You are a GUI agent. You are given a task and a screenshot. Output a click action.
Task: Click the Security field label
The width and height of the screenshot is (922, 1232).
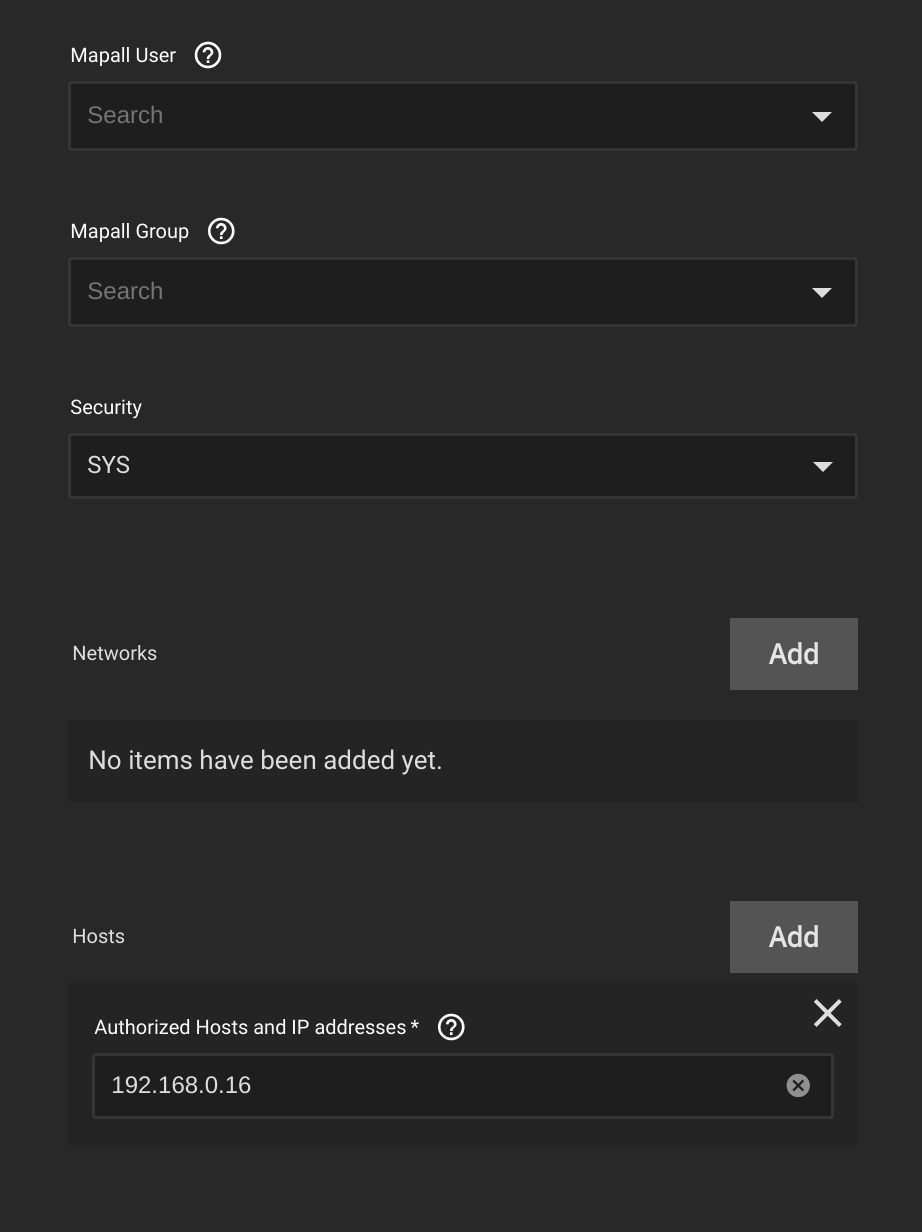(x=106, y=407)
